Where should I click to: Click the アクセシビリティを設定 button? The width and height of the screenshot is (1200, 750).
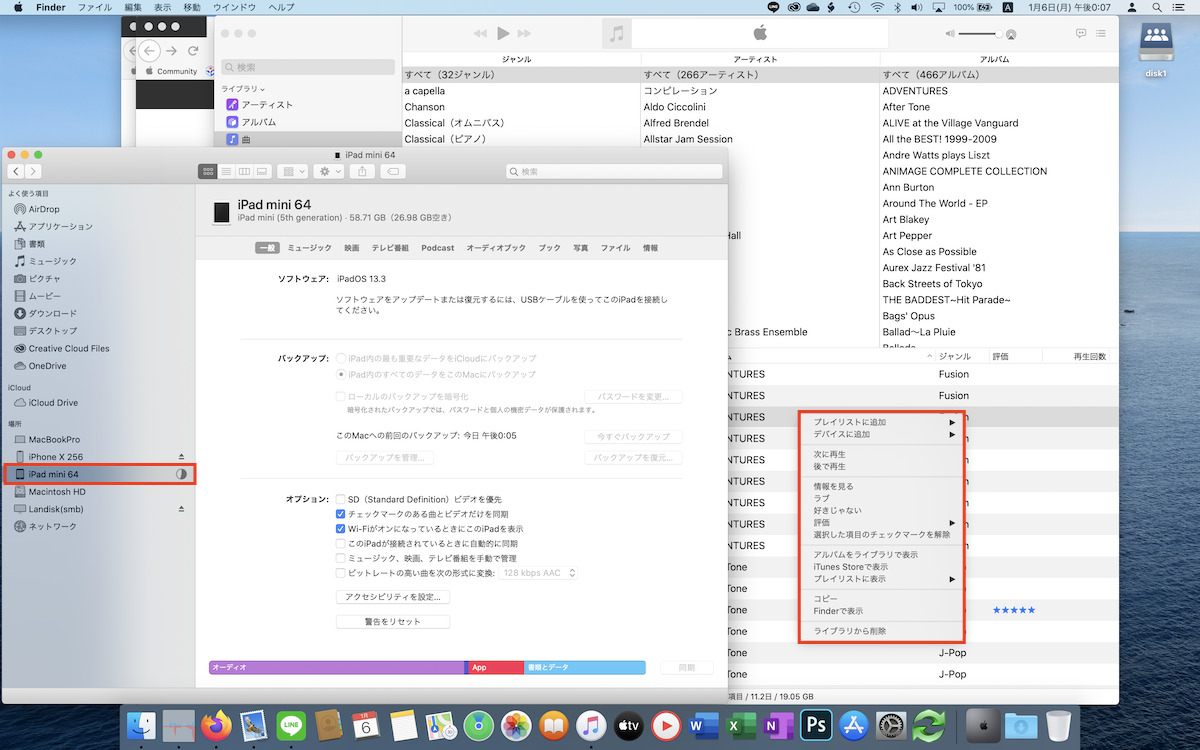393,597
